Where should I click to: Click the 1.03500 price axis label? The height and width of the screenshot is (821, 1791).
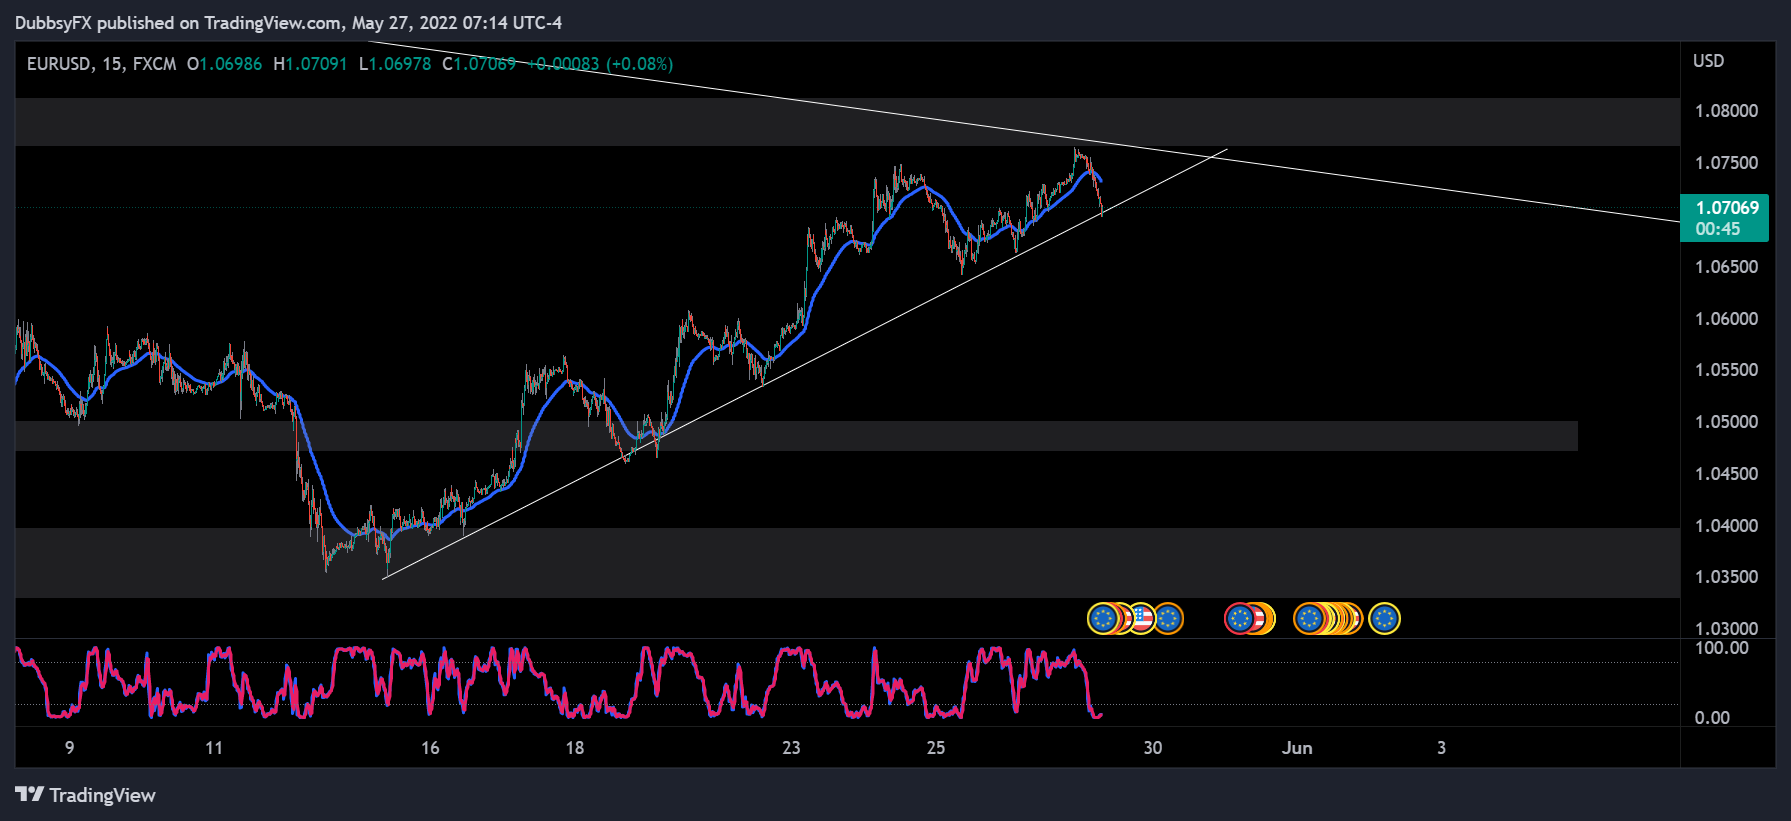[x=1726, y=577]
